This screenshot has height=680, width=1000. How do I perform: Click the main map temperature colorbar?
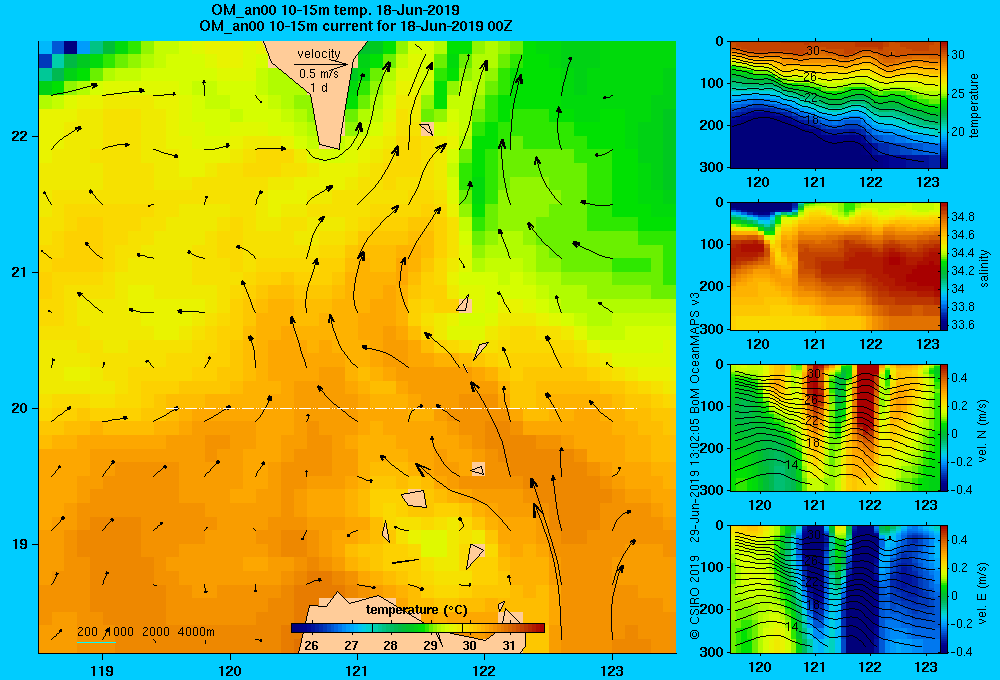(418, 628)
